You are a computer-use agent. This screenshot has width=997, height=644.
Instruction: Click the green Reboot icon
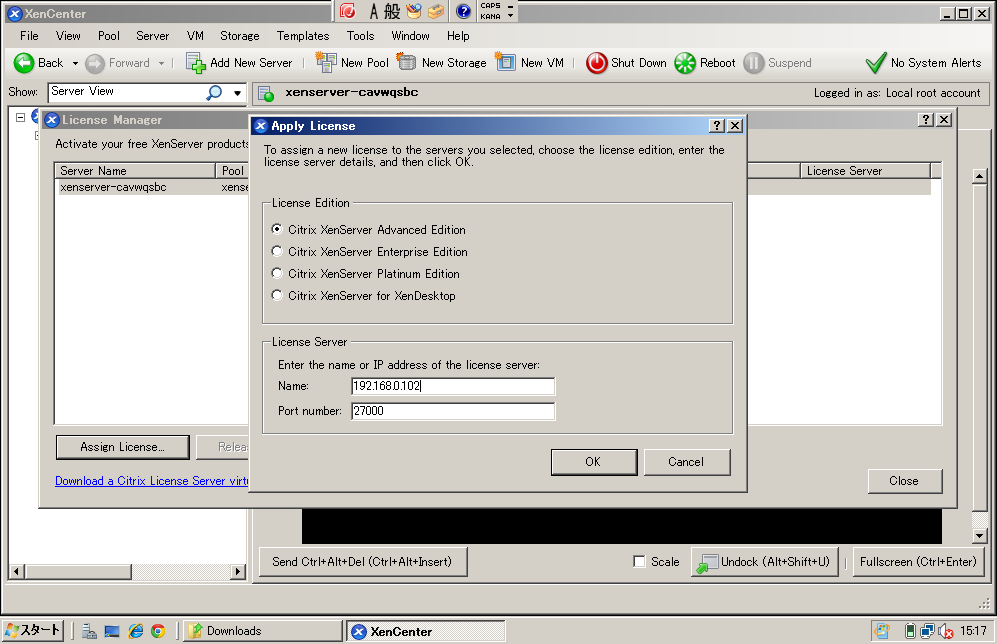[685, 63]
